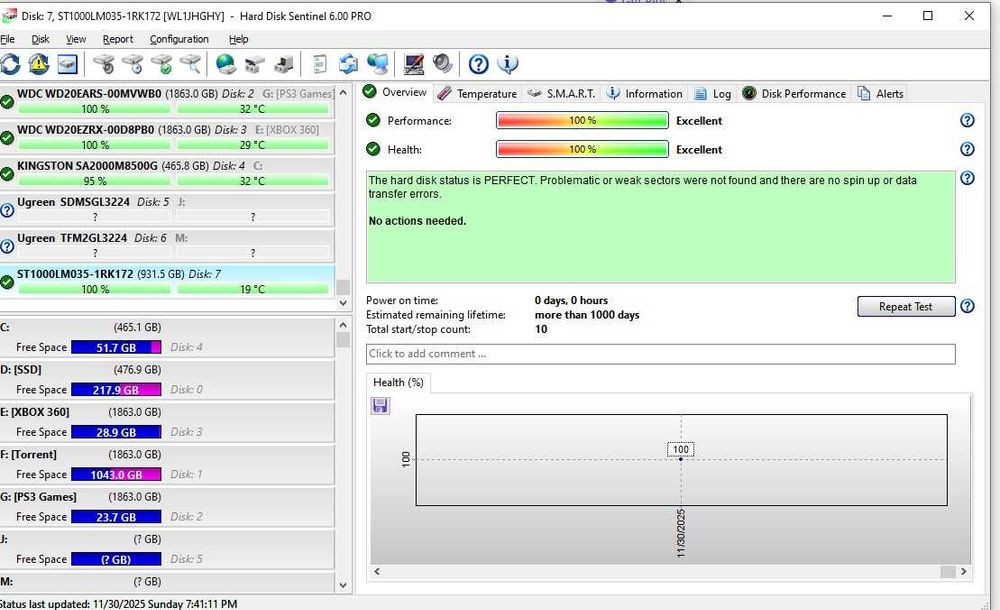Image resolution: width=1000 pixels, height=610 pixels.
Task: Click the Repeat Test button
Action: [x=906, y=306]
